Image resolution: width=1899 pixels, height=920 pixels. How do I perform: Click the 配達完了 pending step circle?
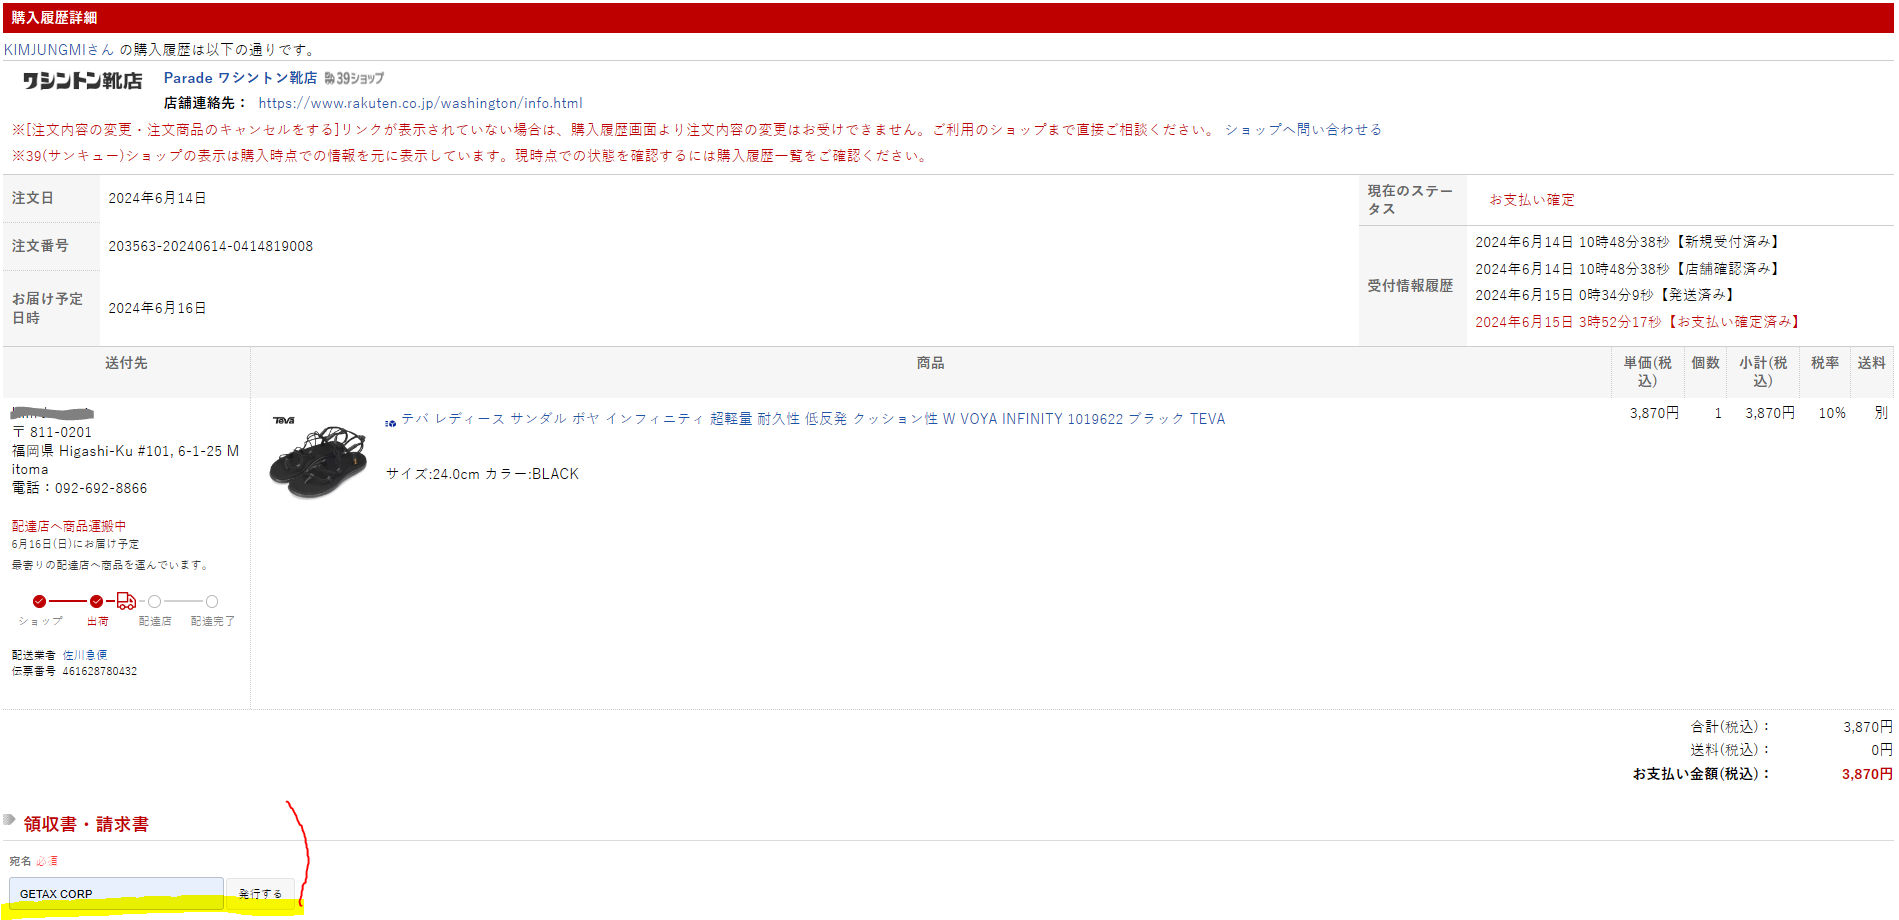click(212, 601)
